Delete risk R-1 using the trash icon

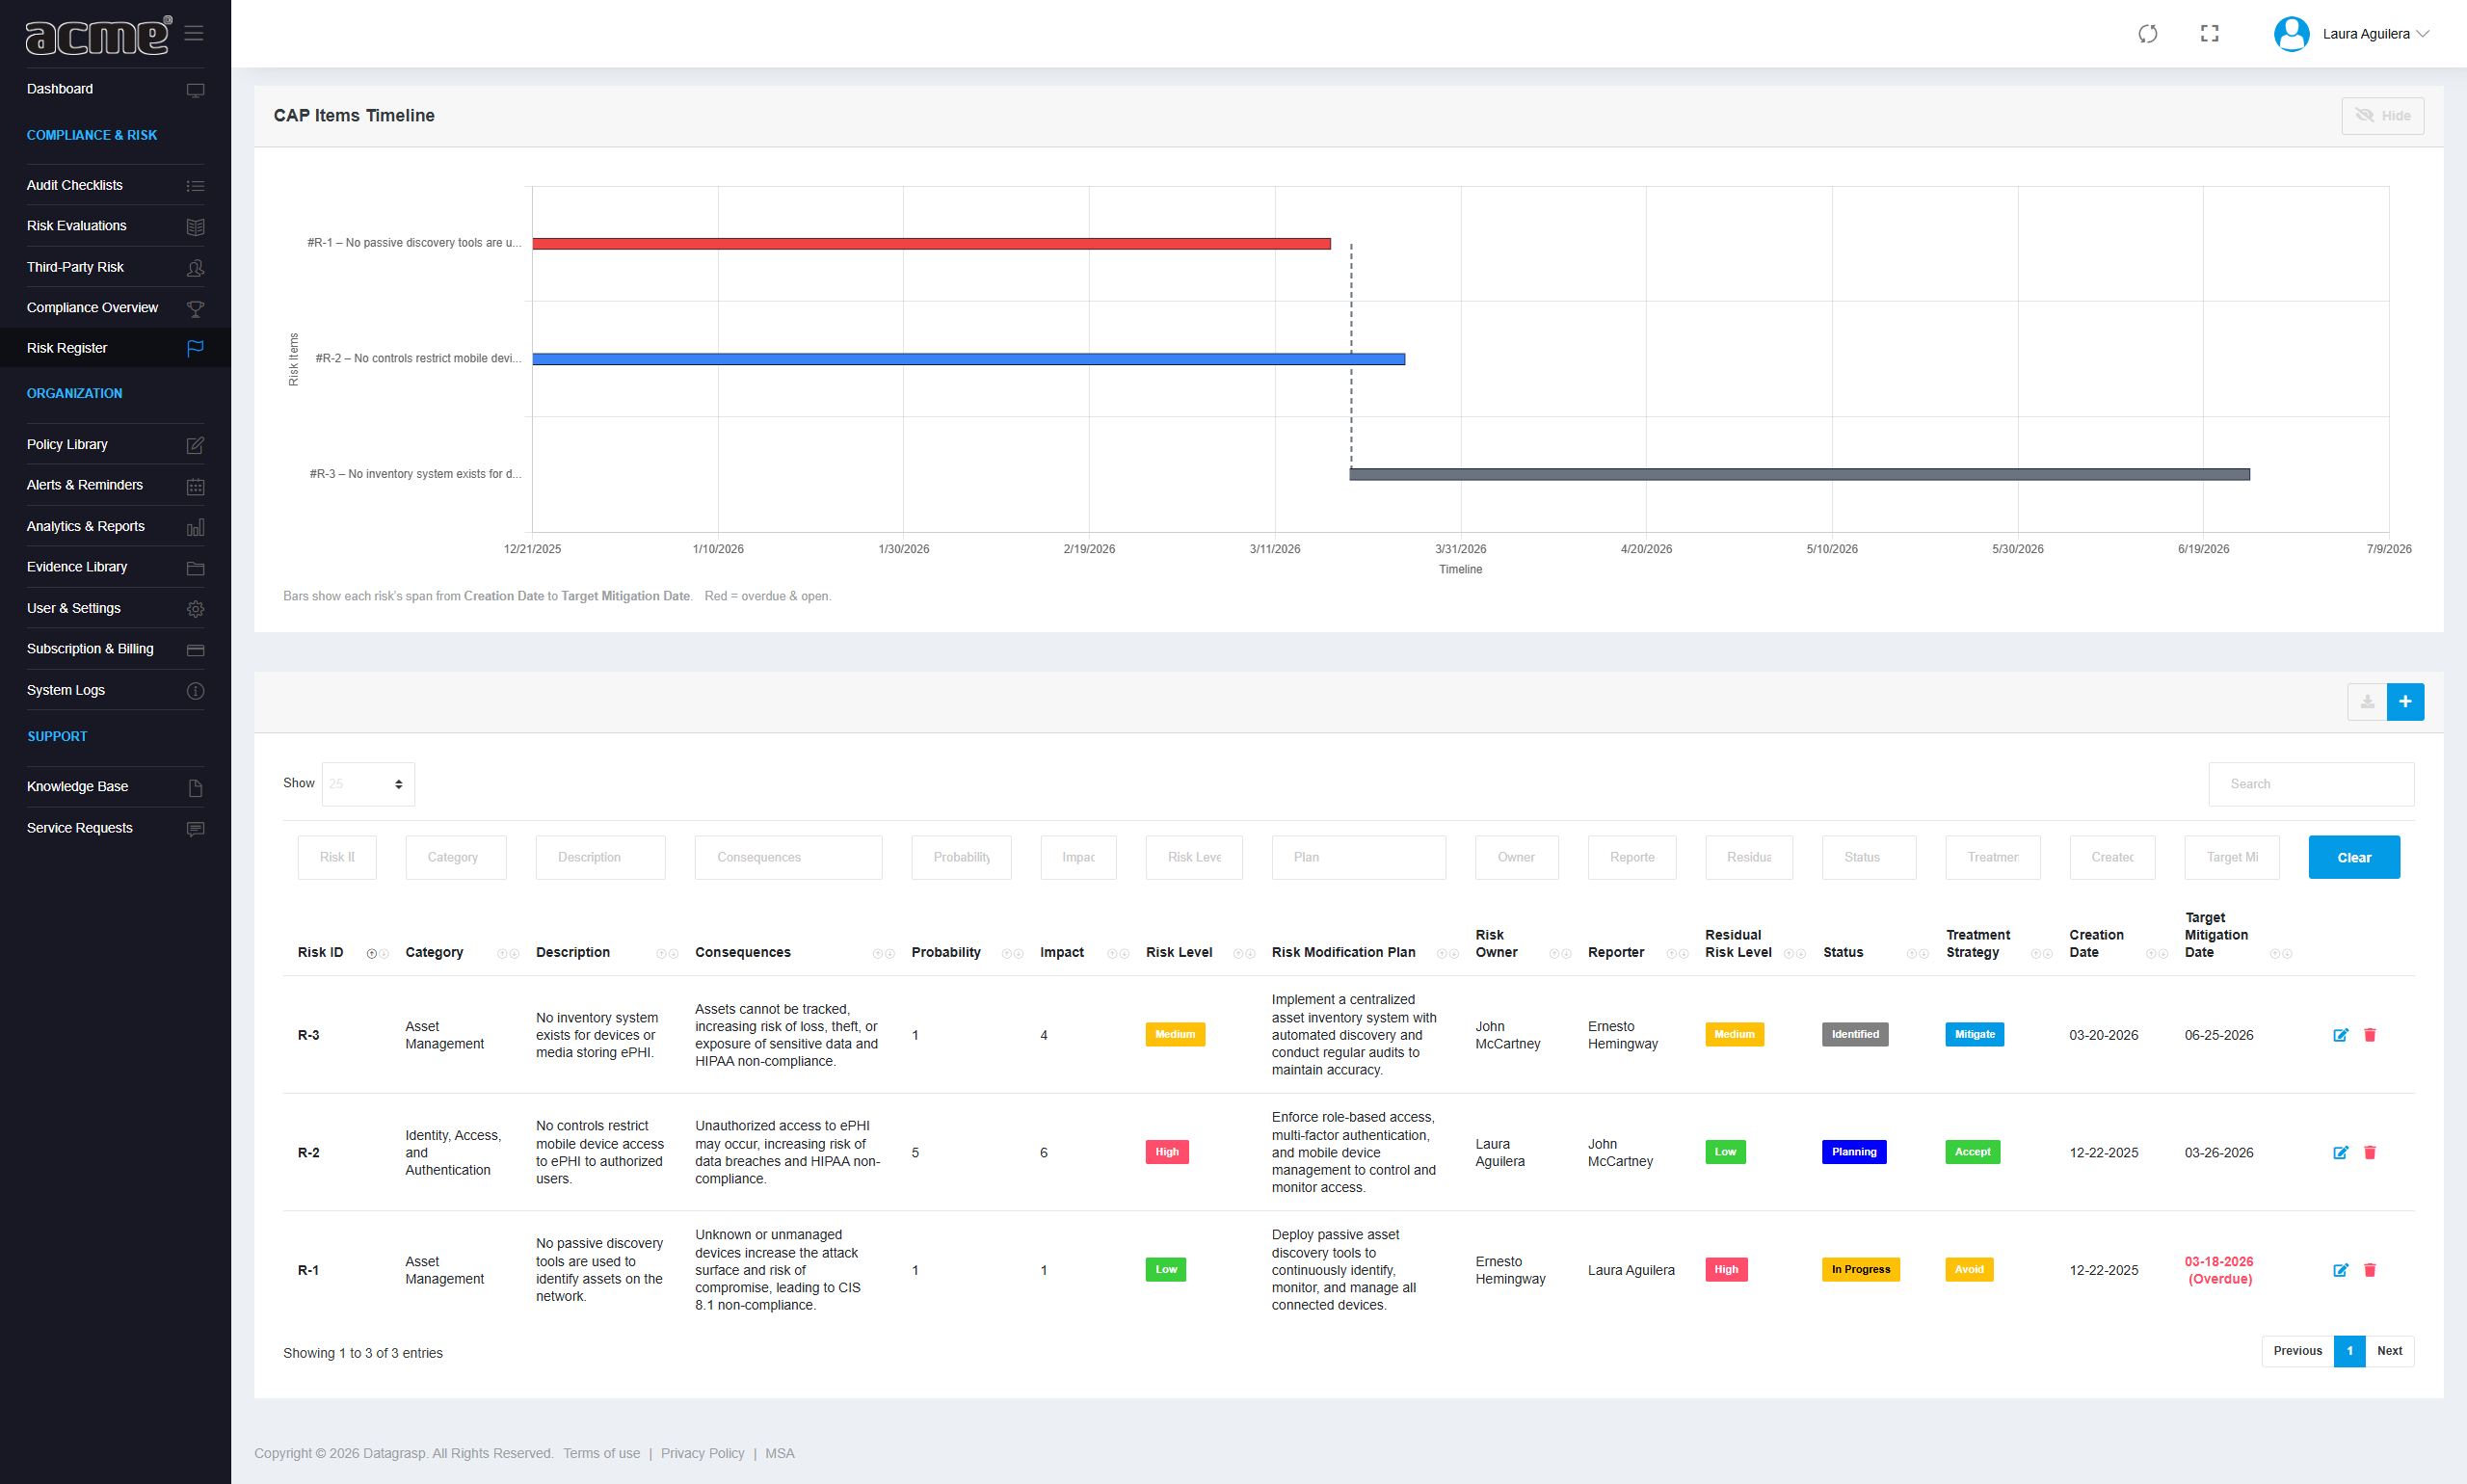pos(2369,1270)
